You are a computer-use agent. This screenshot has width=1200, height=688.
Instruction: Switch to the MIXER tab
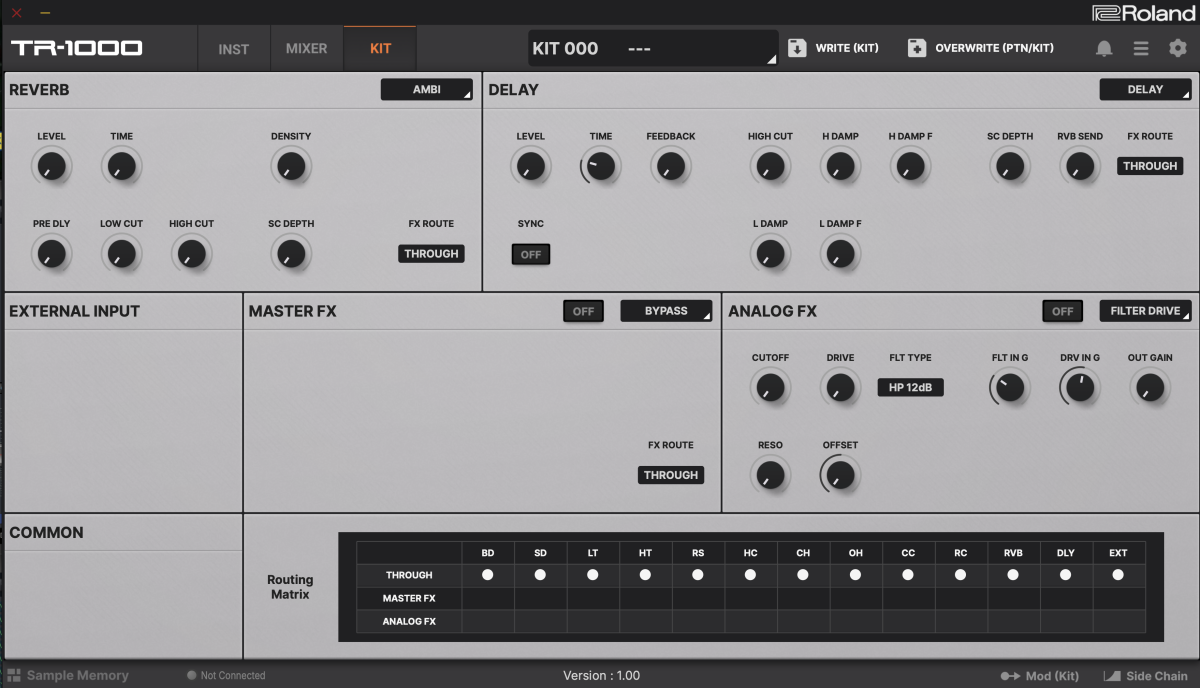[307, 48]
